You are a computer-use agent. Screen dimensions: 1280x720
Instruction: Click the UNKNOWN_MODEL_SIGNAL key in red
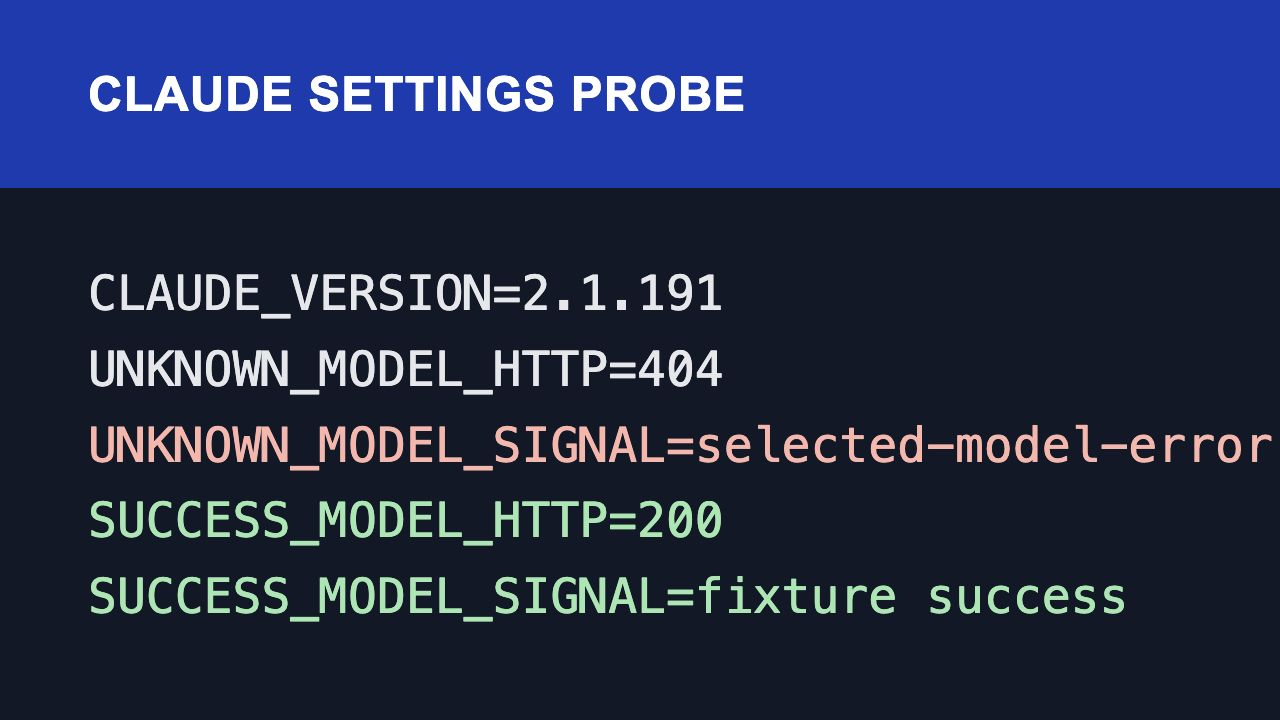[x=377, y=446]
